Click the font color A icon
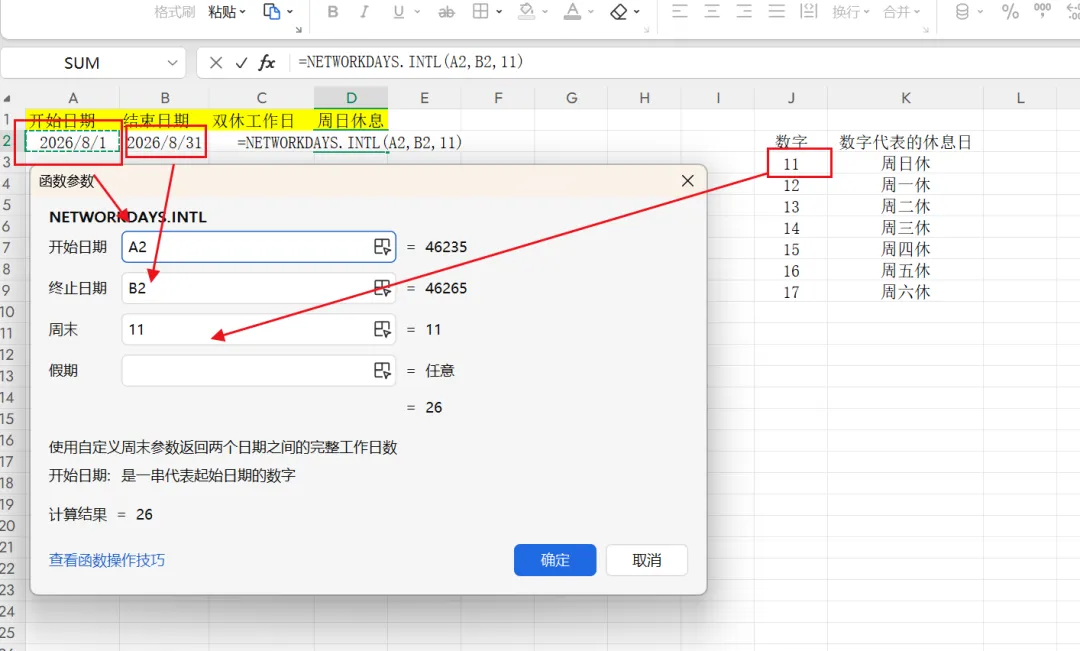The width and height of the screenshot is (1080, 651). (572, 11)
